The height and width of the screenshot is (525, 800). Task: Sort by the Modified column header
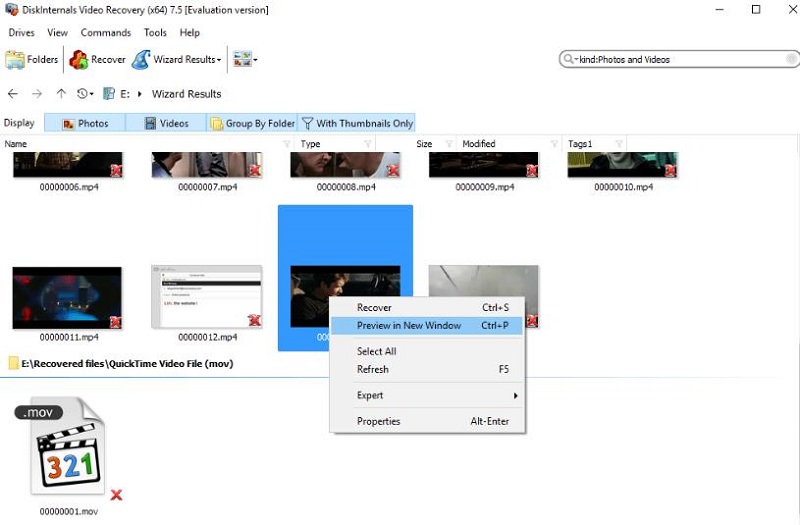point(479,144)
